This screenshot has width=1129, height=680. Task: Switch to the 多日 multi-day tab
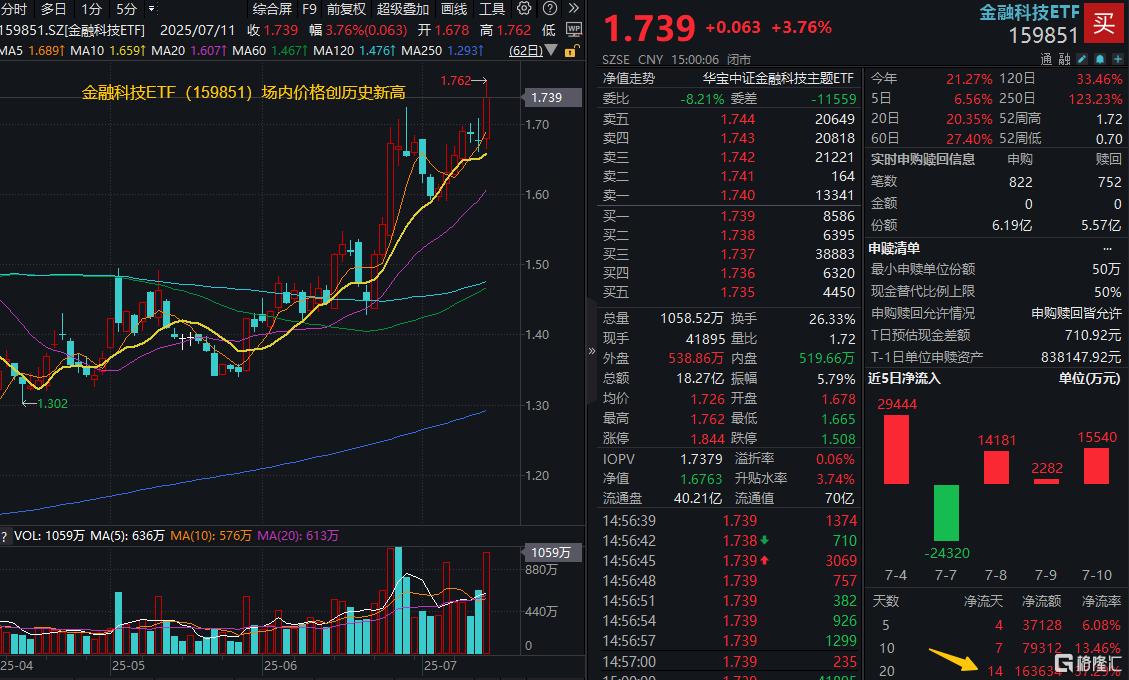point(53,9)
